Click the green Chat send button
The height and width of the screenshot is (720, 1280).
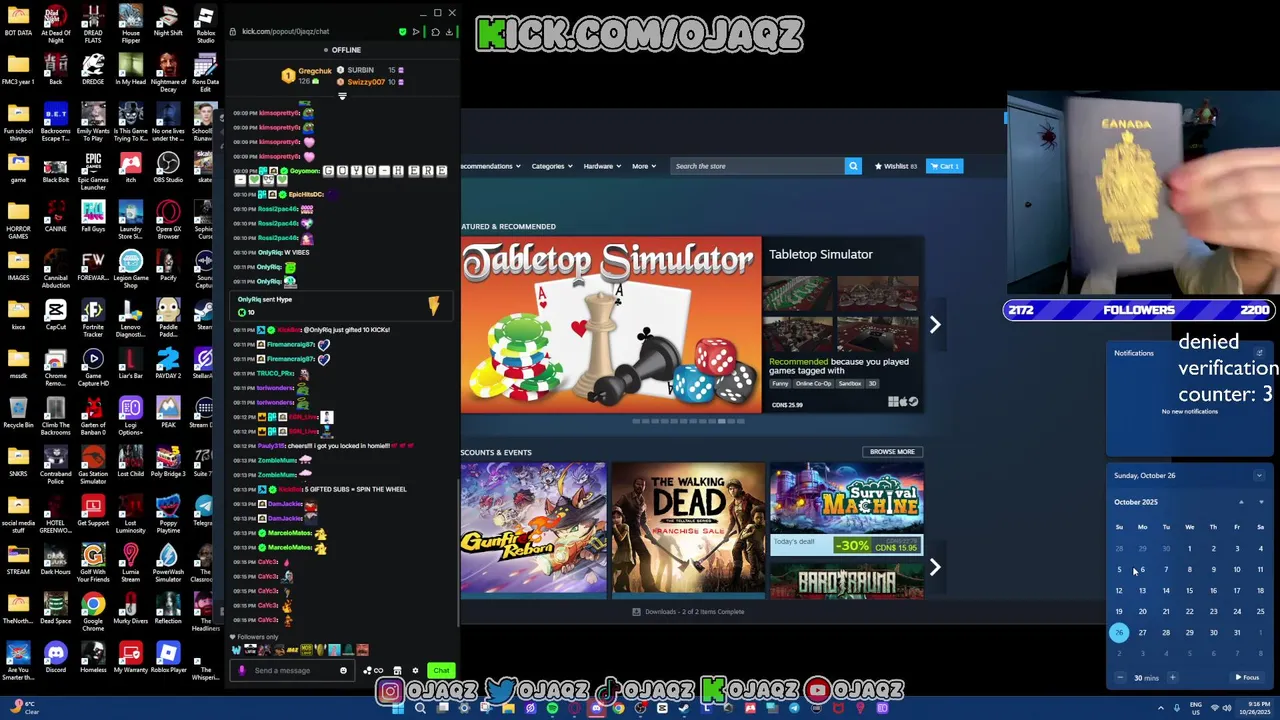(441, 671)
